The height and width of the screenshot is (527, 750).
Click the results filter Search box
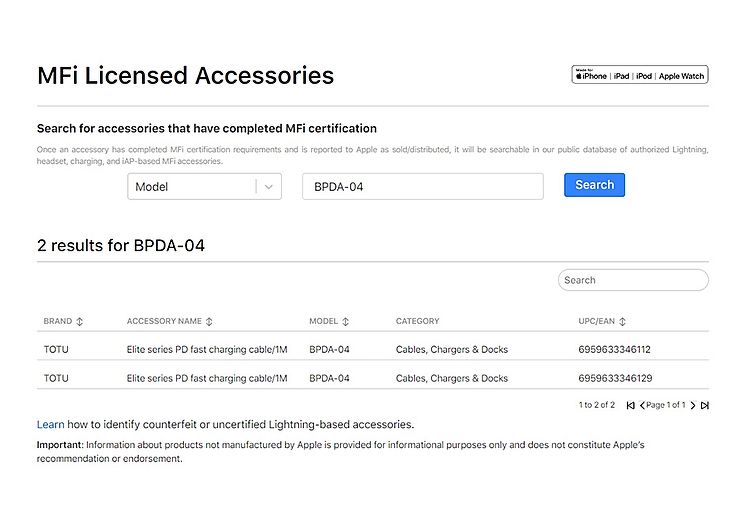[x=633, y=280]
